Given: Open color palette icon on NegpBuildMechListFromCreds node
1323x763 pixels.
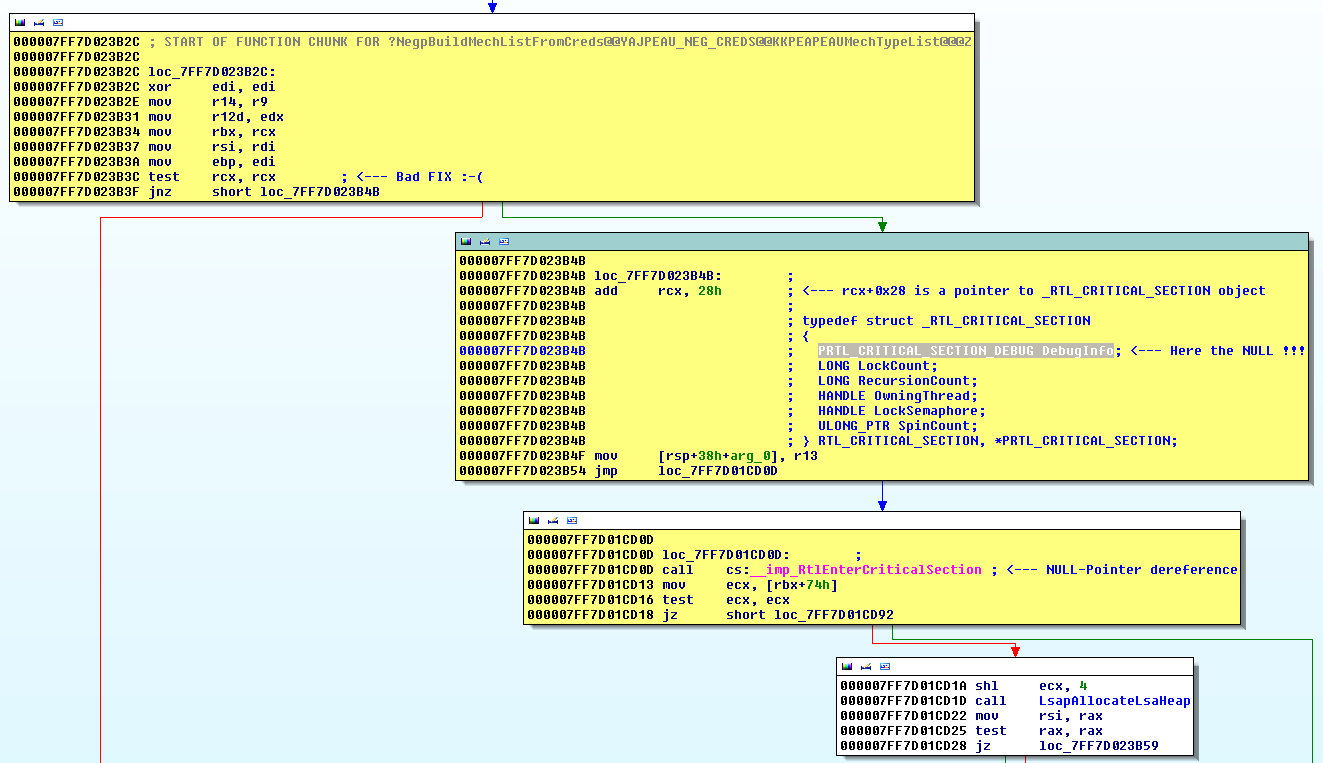Looking at the screenshot, I should (20, 22).
